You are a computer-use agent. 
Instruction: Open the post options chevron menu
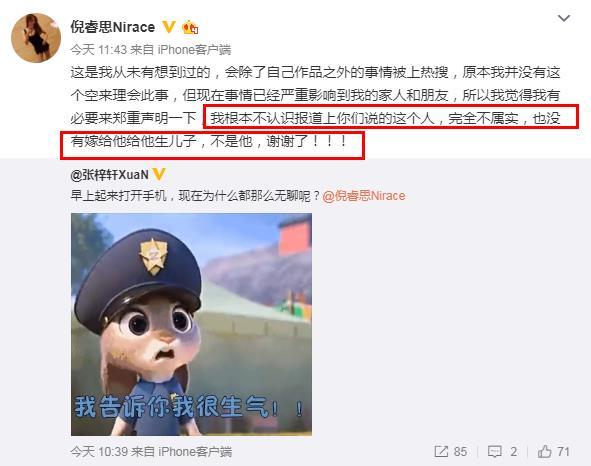(x=563, y=18)
